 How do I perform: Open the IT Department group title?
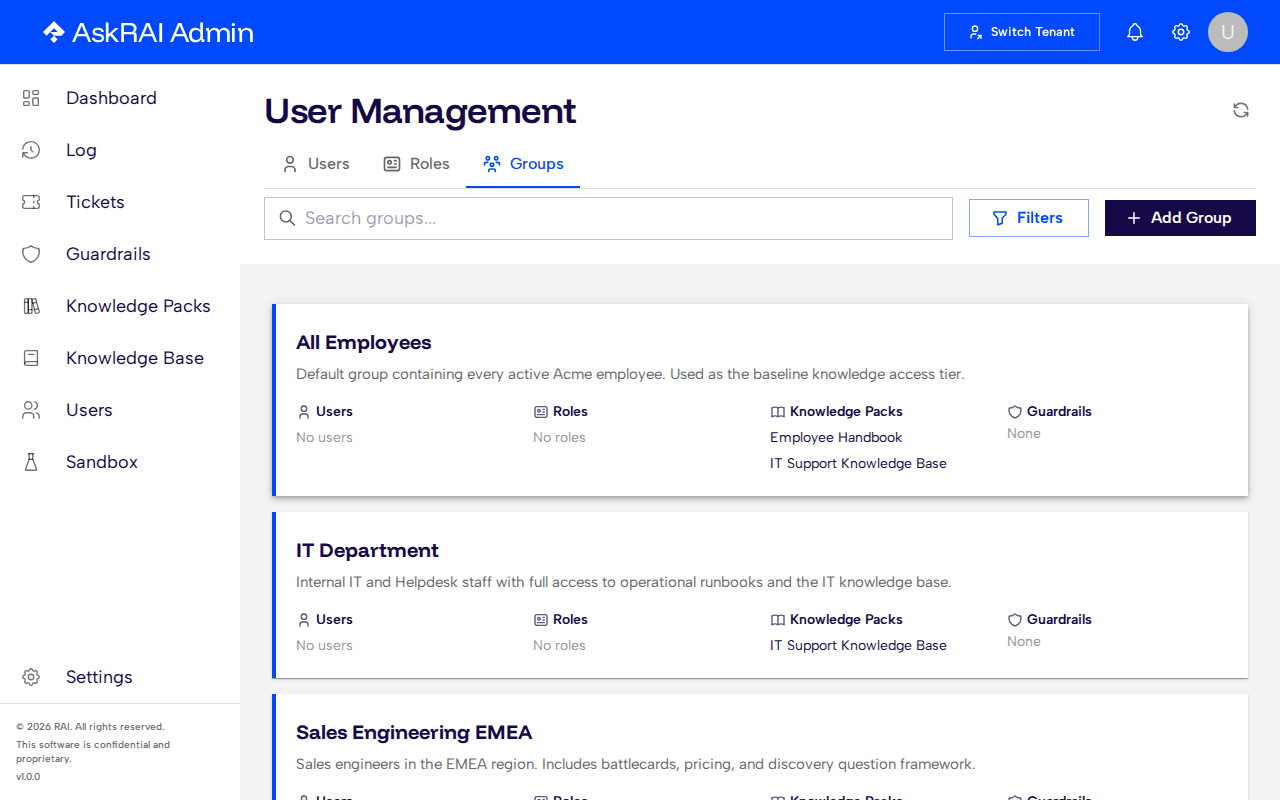pos(367,550)
